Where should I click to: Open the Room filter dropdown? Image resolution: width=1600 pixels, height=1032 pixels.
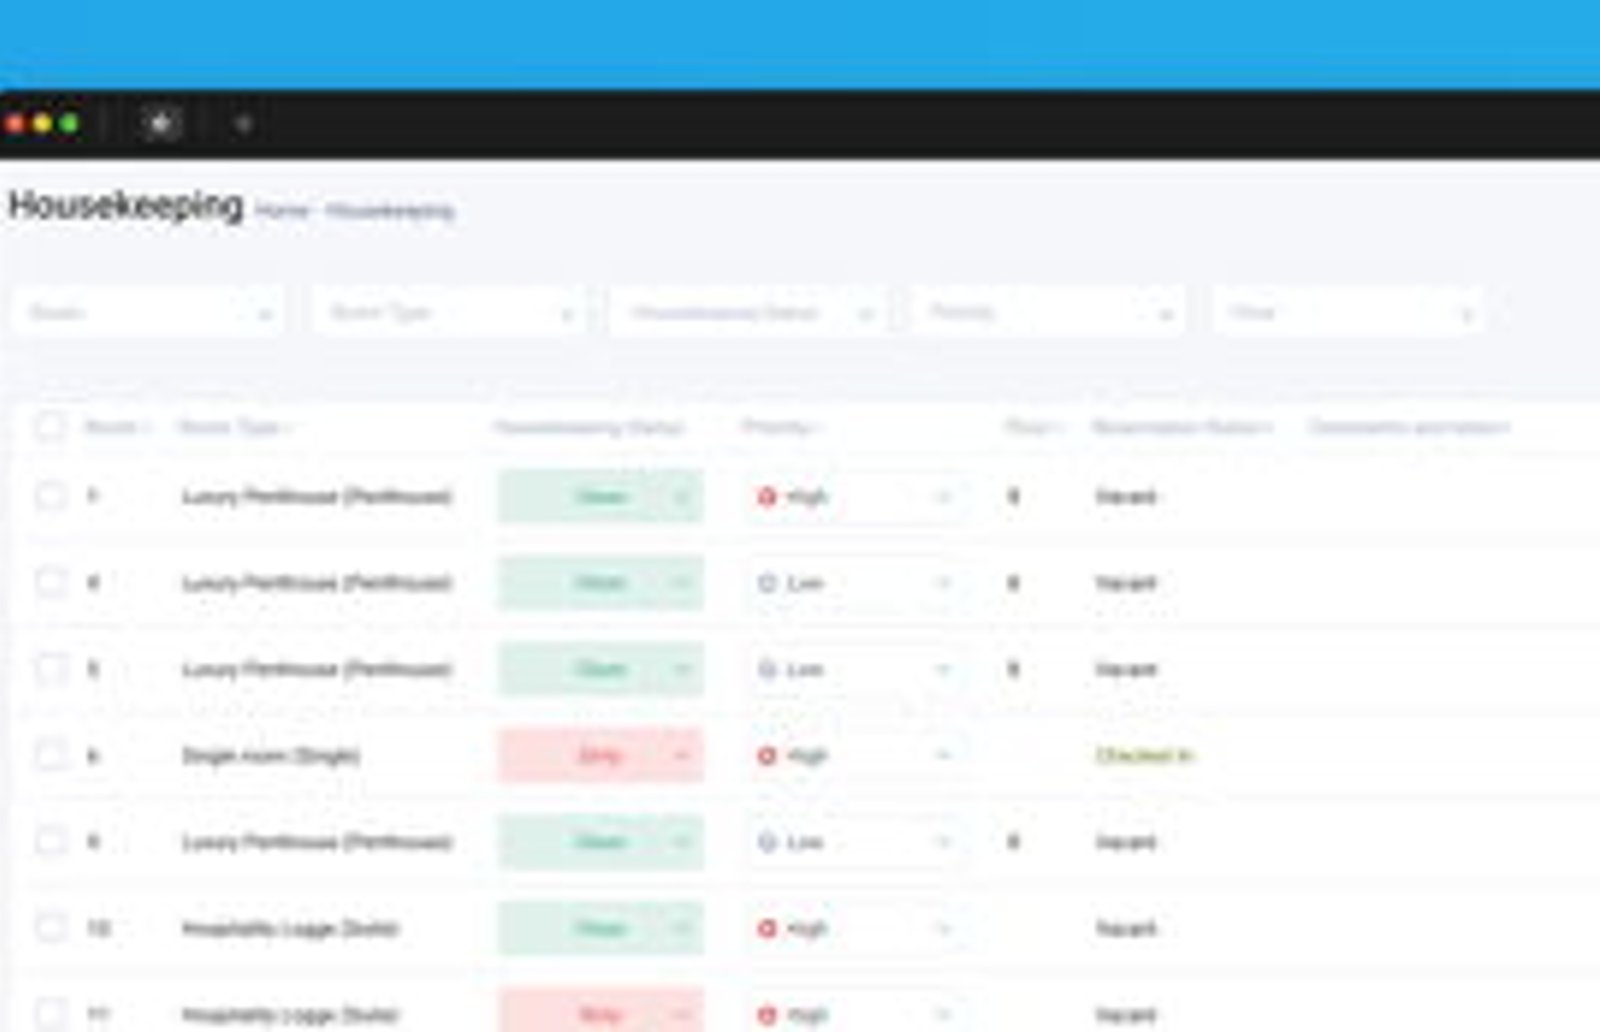point(148,313)
